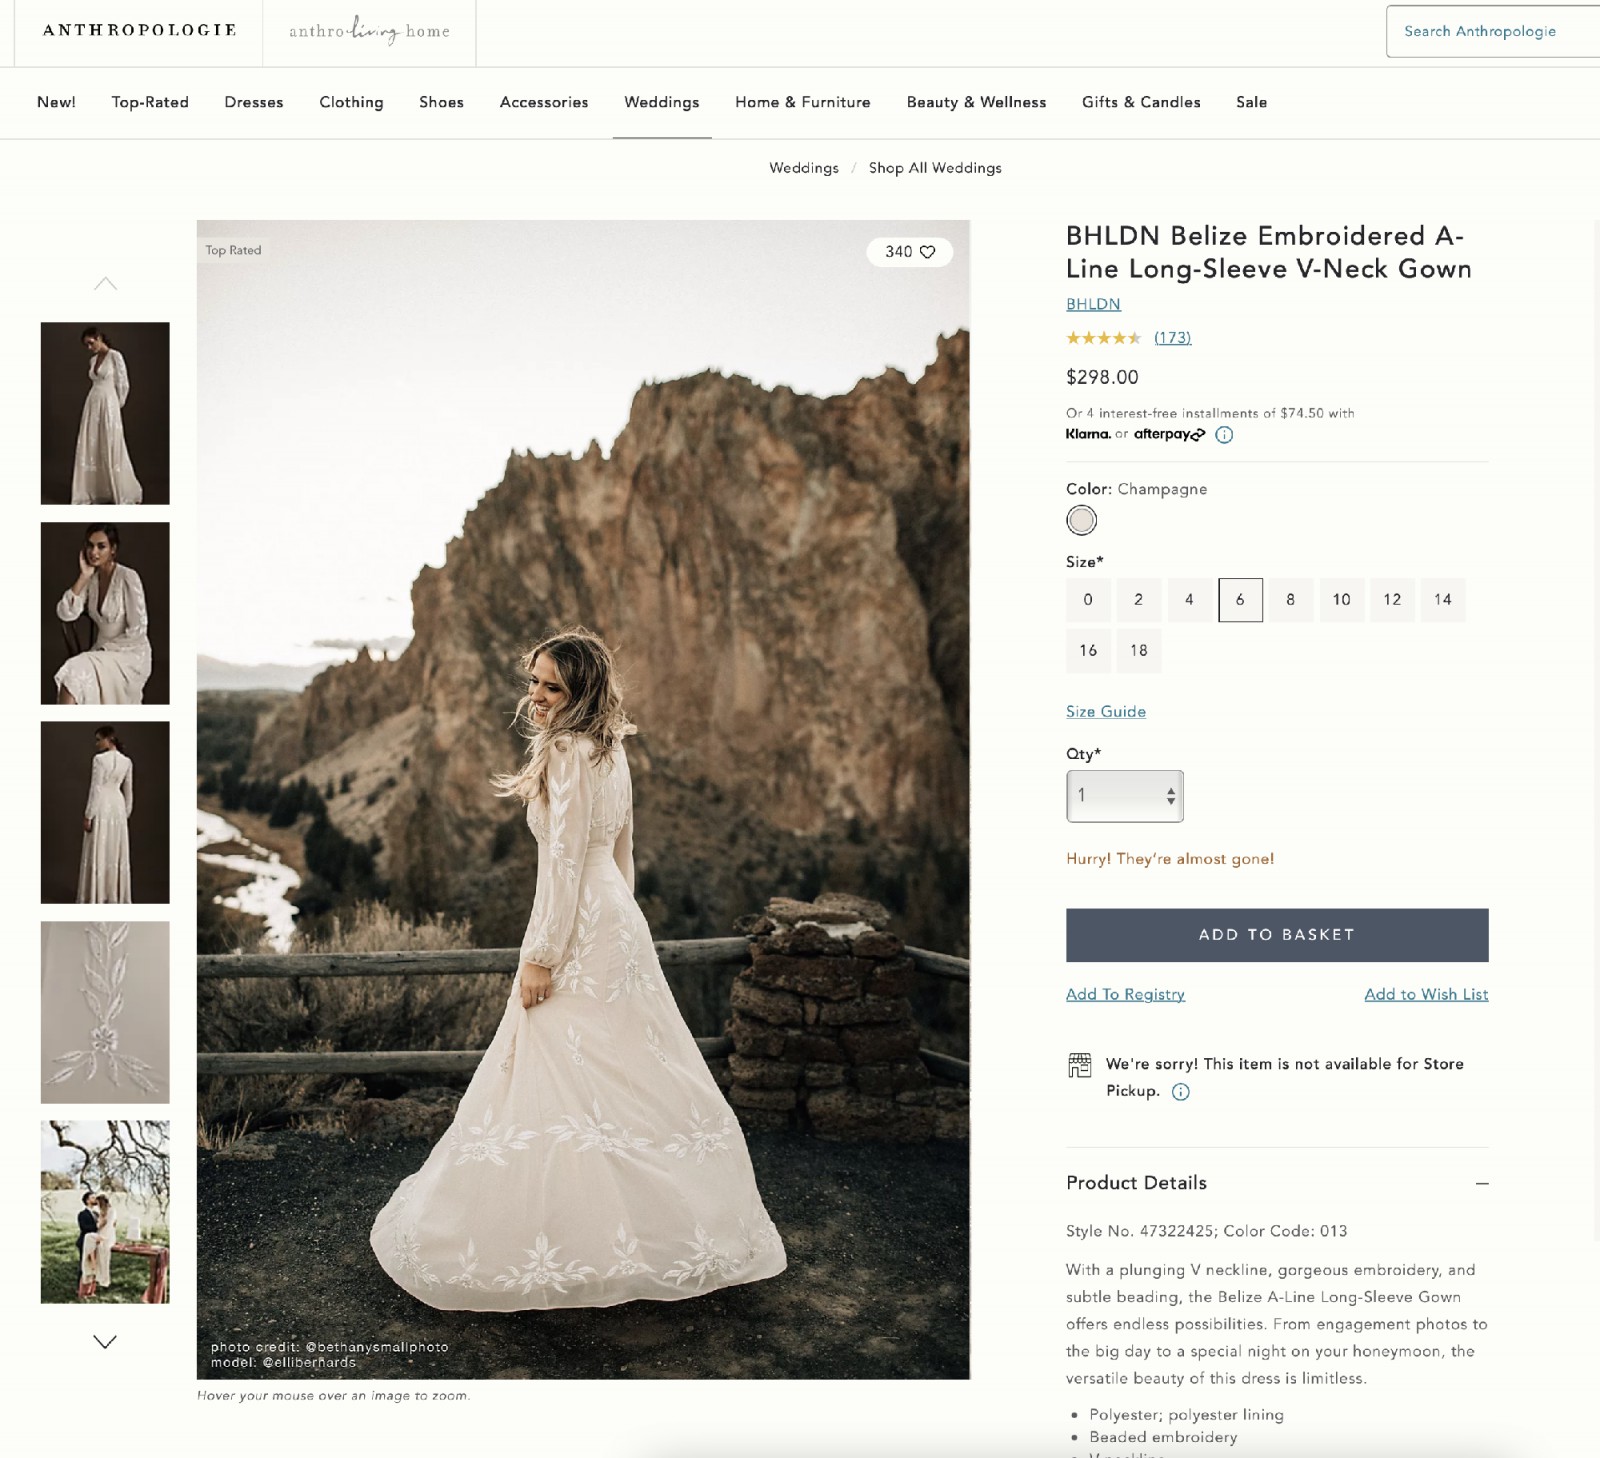The width and height of the screenshot is (1600, 1458).
Task: Click the store pickup info icon
Action: [1182, 1092]
